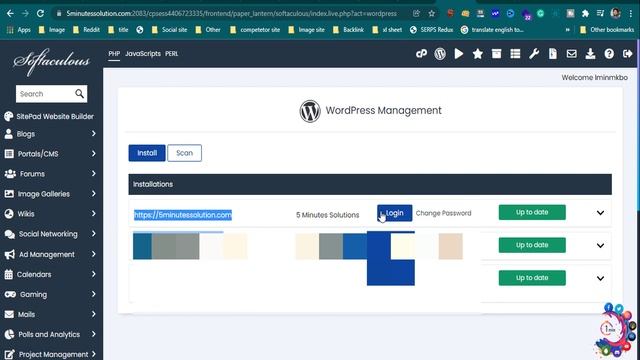Screen dimensions: 640x360
Task: Open Chrome three-dot menu
Action: [x=631, y=13]
